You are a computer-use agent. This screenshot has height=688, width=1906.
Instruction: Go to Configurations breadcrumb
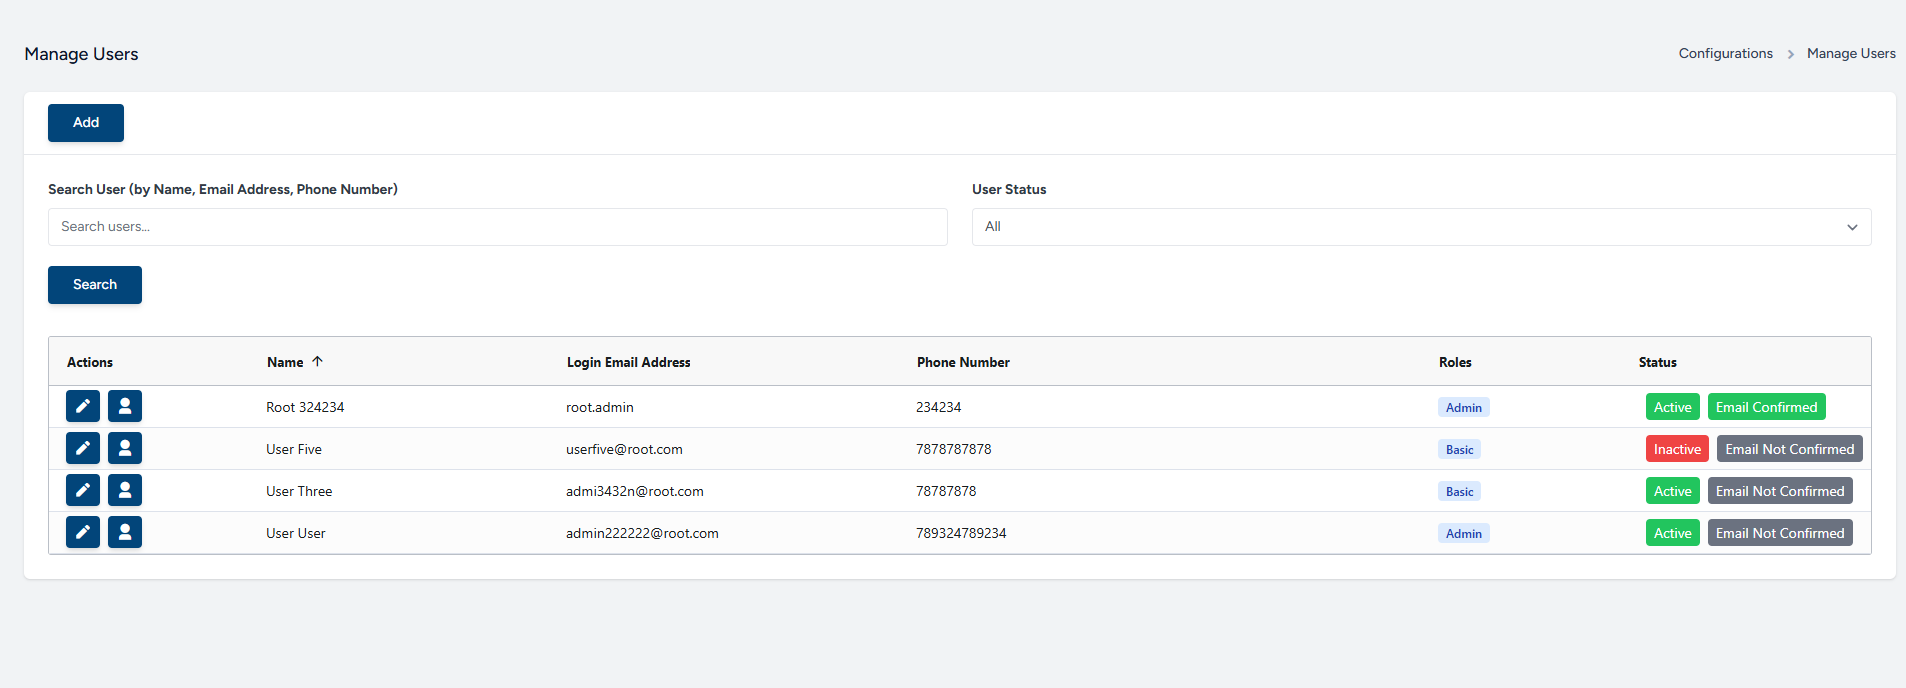[x=1725, y=54]
